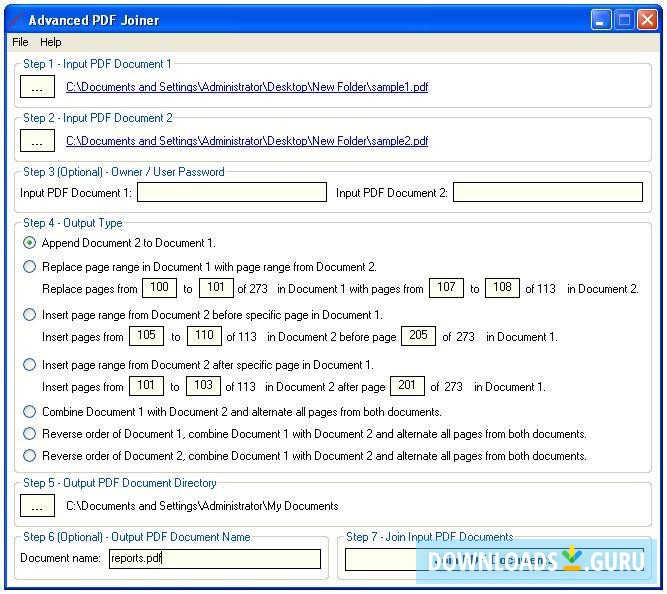Click the Replace pages to field showing 101
This screenshot has height=594, width=667.
216,288
